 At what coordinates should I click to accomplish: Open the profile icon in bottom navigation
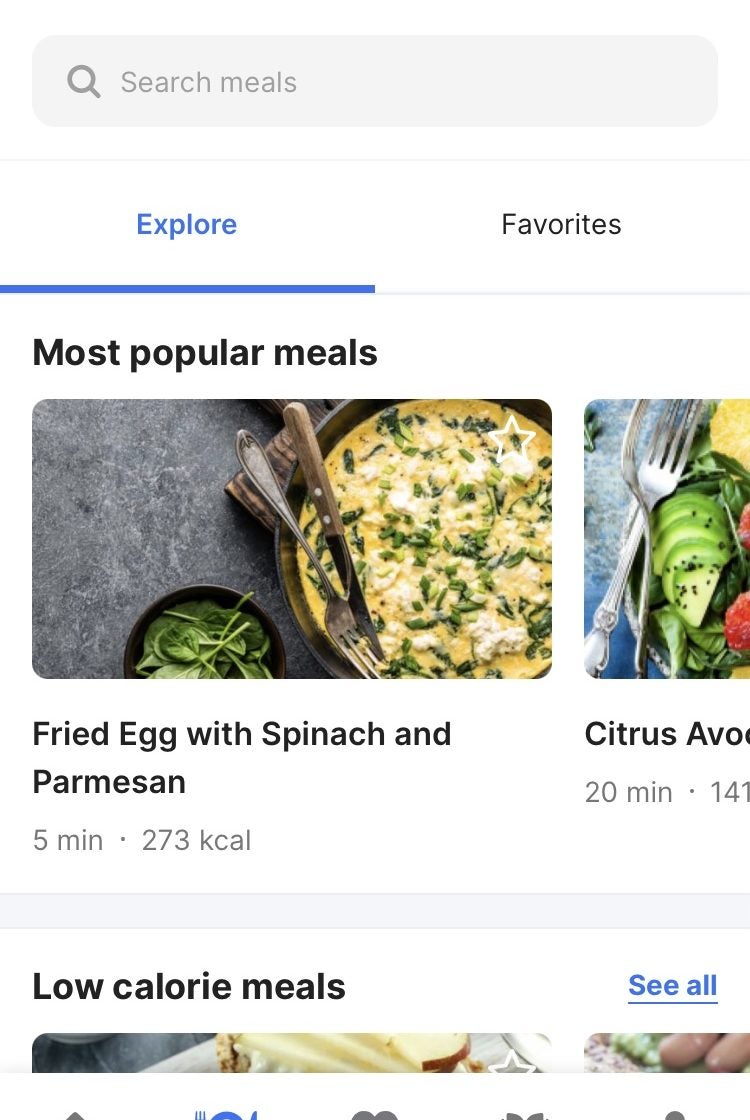(x=675, y=1113)
